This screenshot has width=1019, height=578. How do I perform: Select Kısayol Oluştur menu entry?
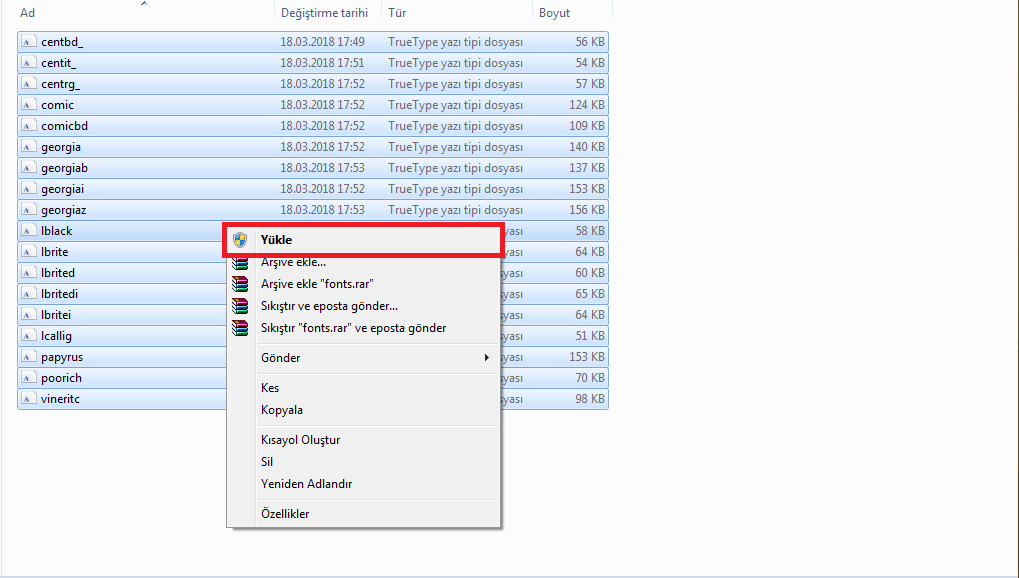click(x=363, y=440)
